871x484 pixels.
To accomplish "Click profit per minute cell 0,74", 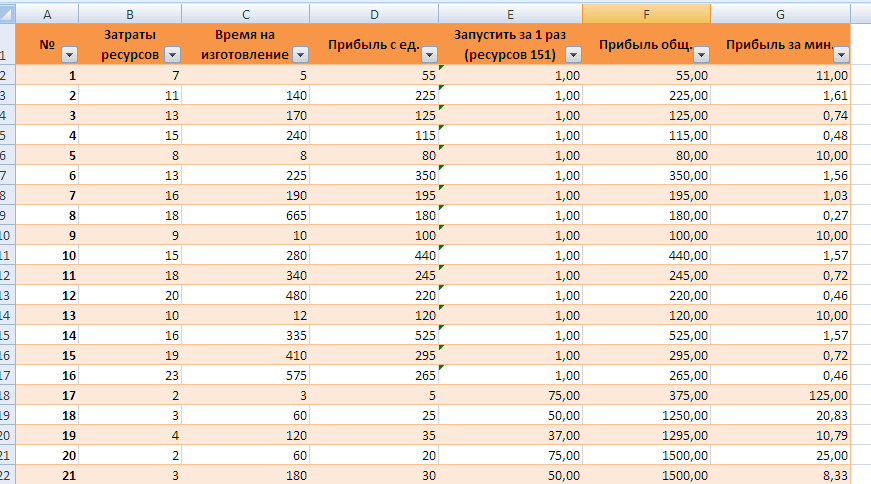I will point(780,115).
